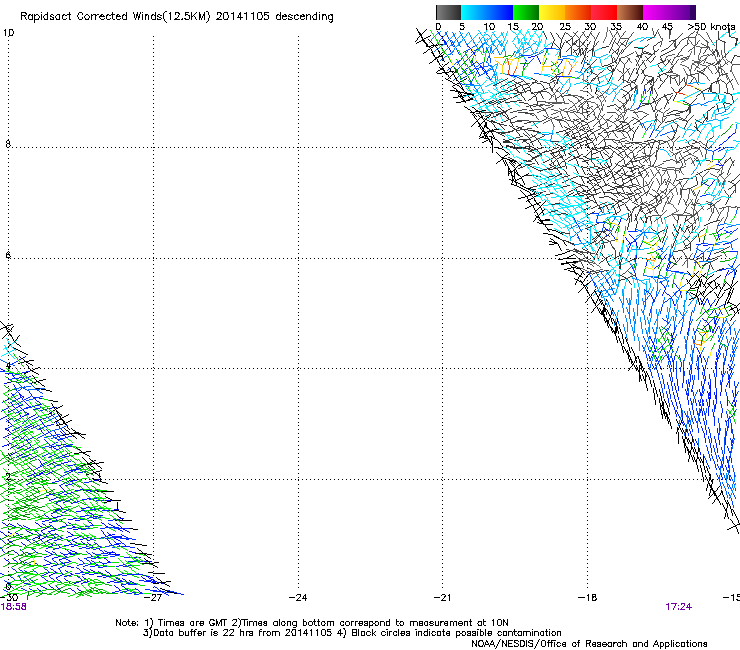Select the yellow 20–25 knots color bar segment
The image size is (740, 650).
pyautogui.click(x=552, y=12)
